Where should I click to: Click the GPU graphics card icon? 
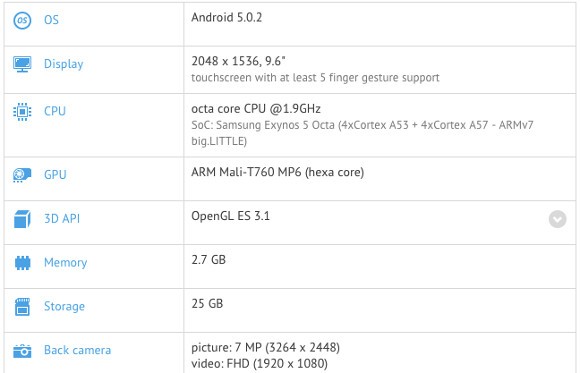(x=22, y=175)
